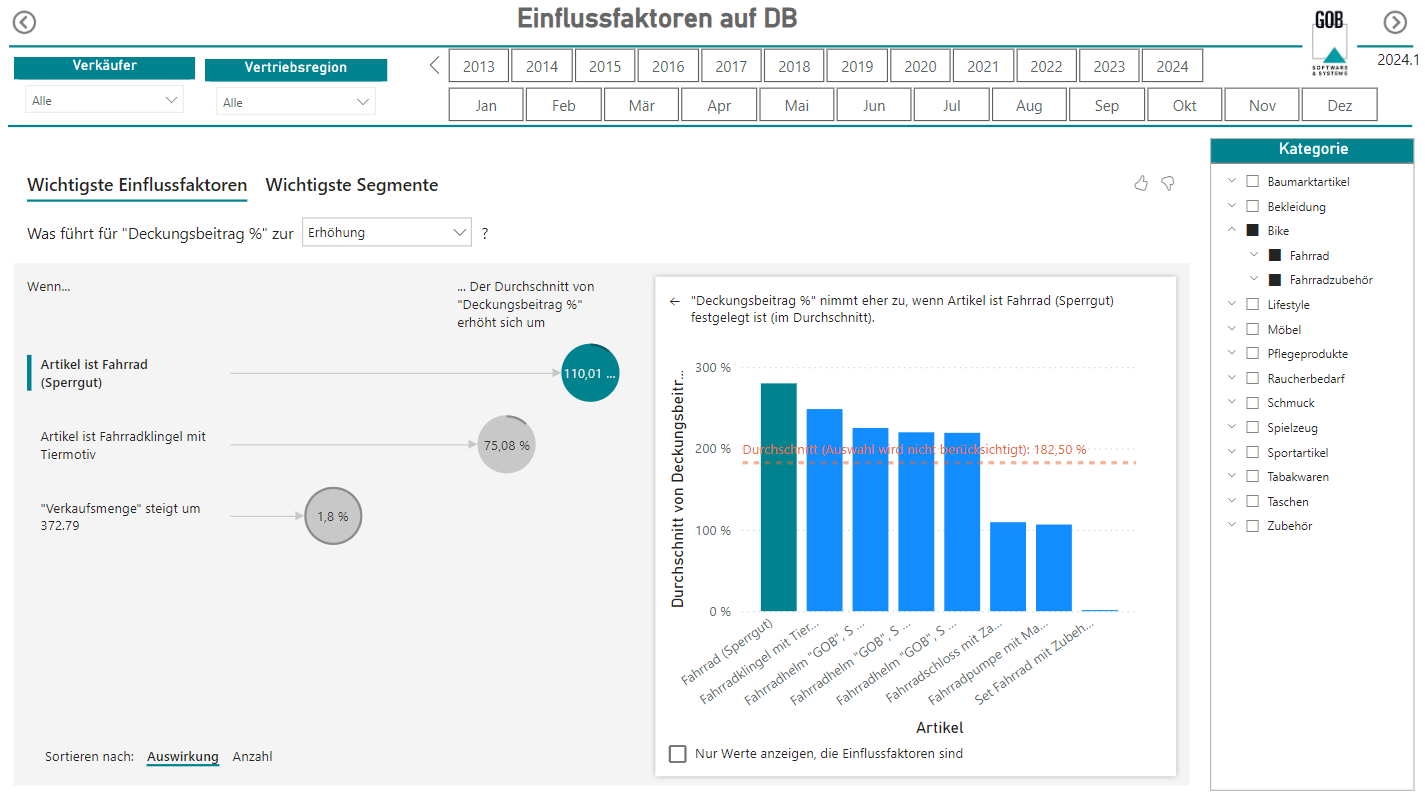Select year 2024
This screenshot has width=1425, height=807.
[x=1172, y=66]
